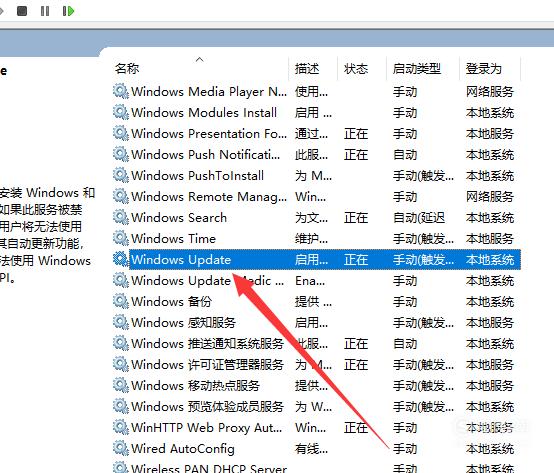
Task: Click 本地服务 login of Windows Presentation Fo...
Action: pyautogui.click(x=490, y=134)
